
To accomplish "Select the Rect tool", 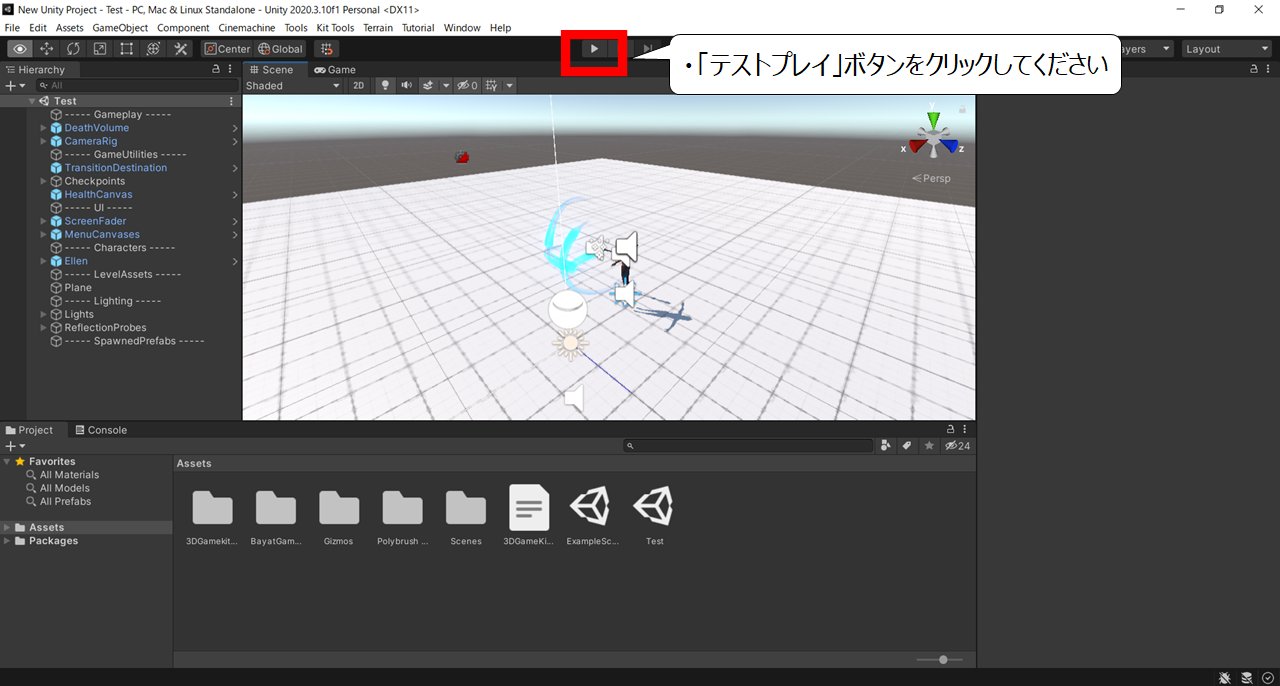I will click(x=127, y=49).
